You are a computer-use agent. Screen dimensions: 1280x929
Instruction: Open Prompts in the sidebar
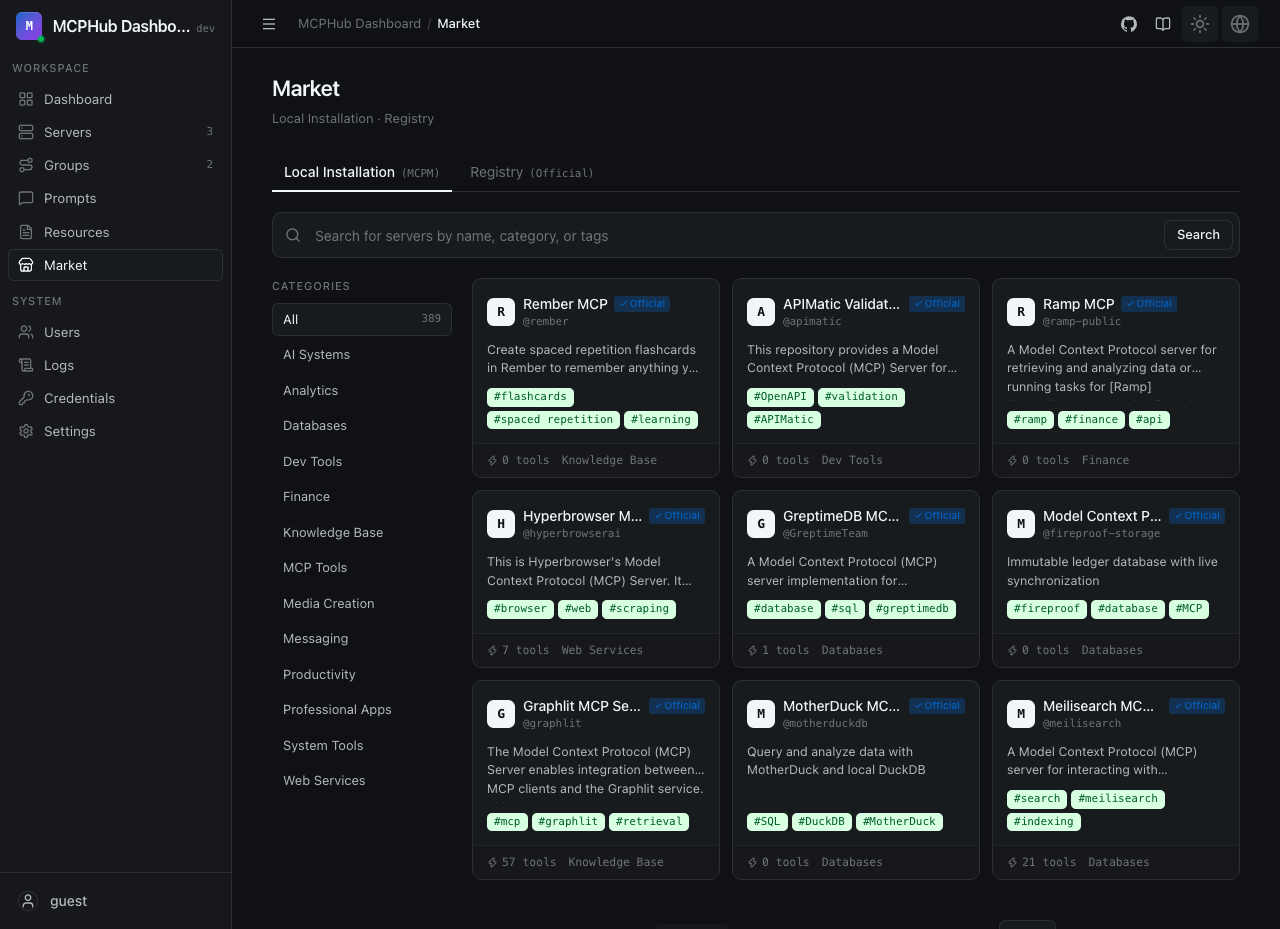[115, 198]
